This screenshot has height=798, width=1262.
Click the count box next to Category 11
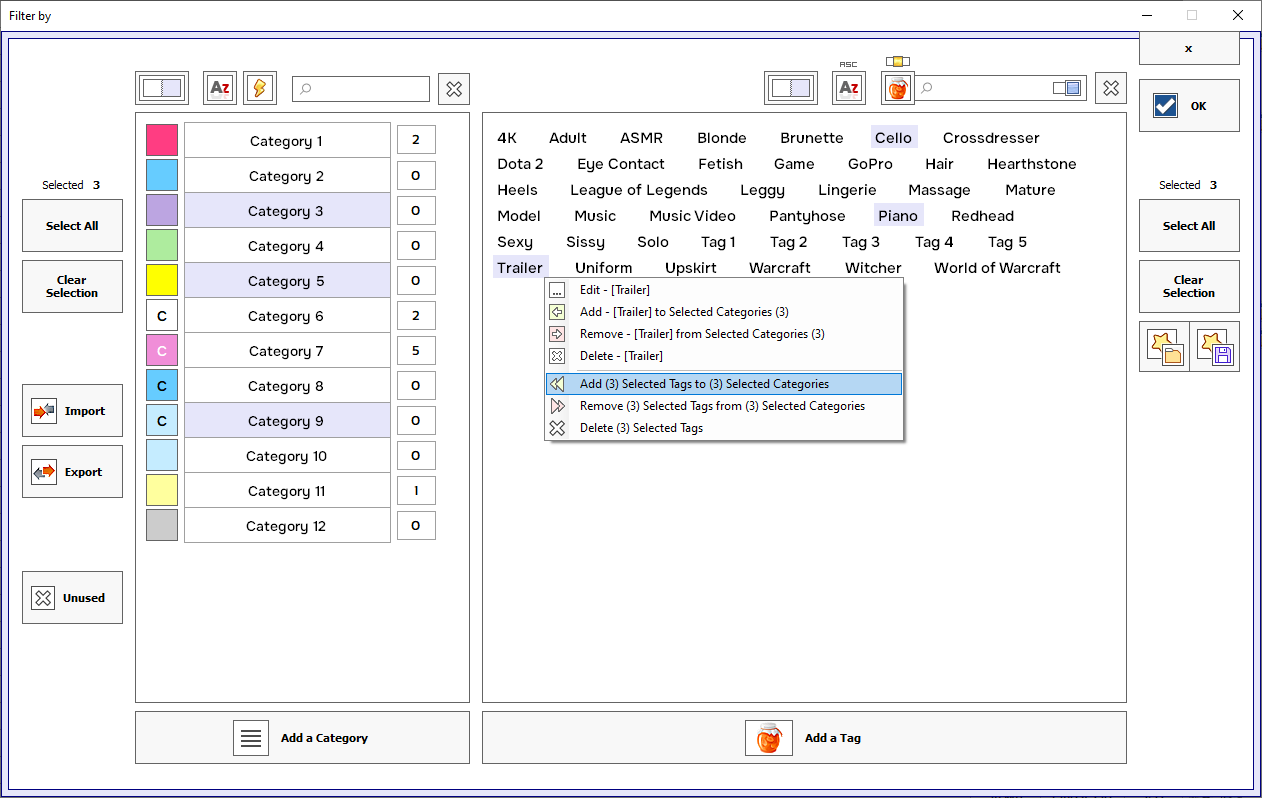(x=416, y=490)
